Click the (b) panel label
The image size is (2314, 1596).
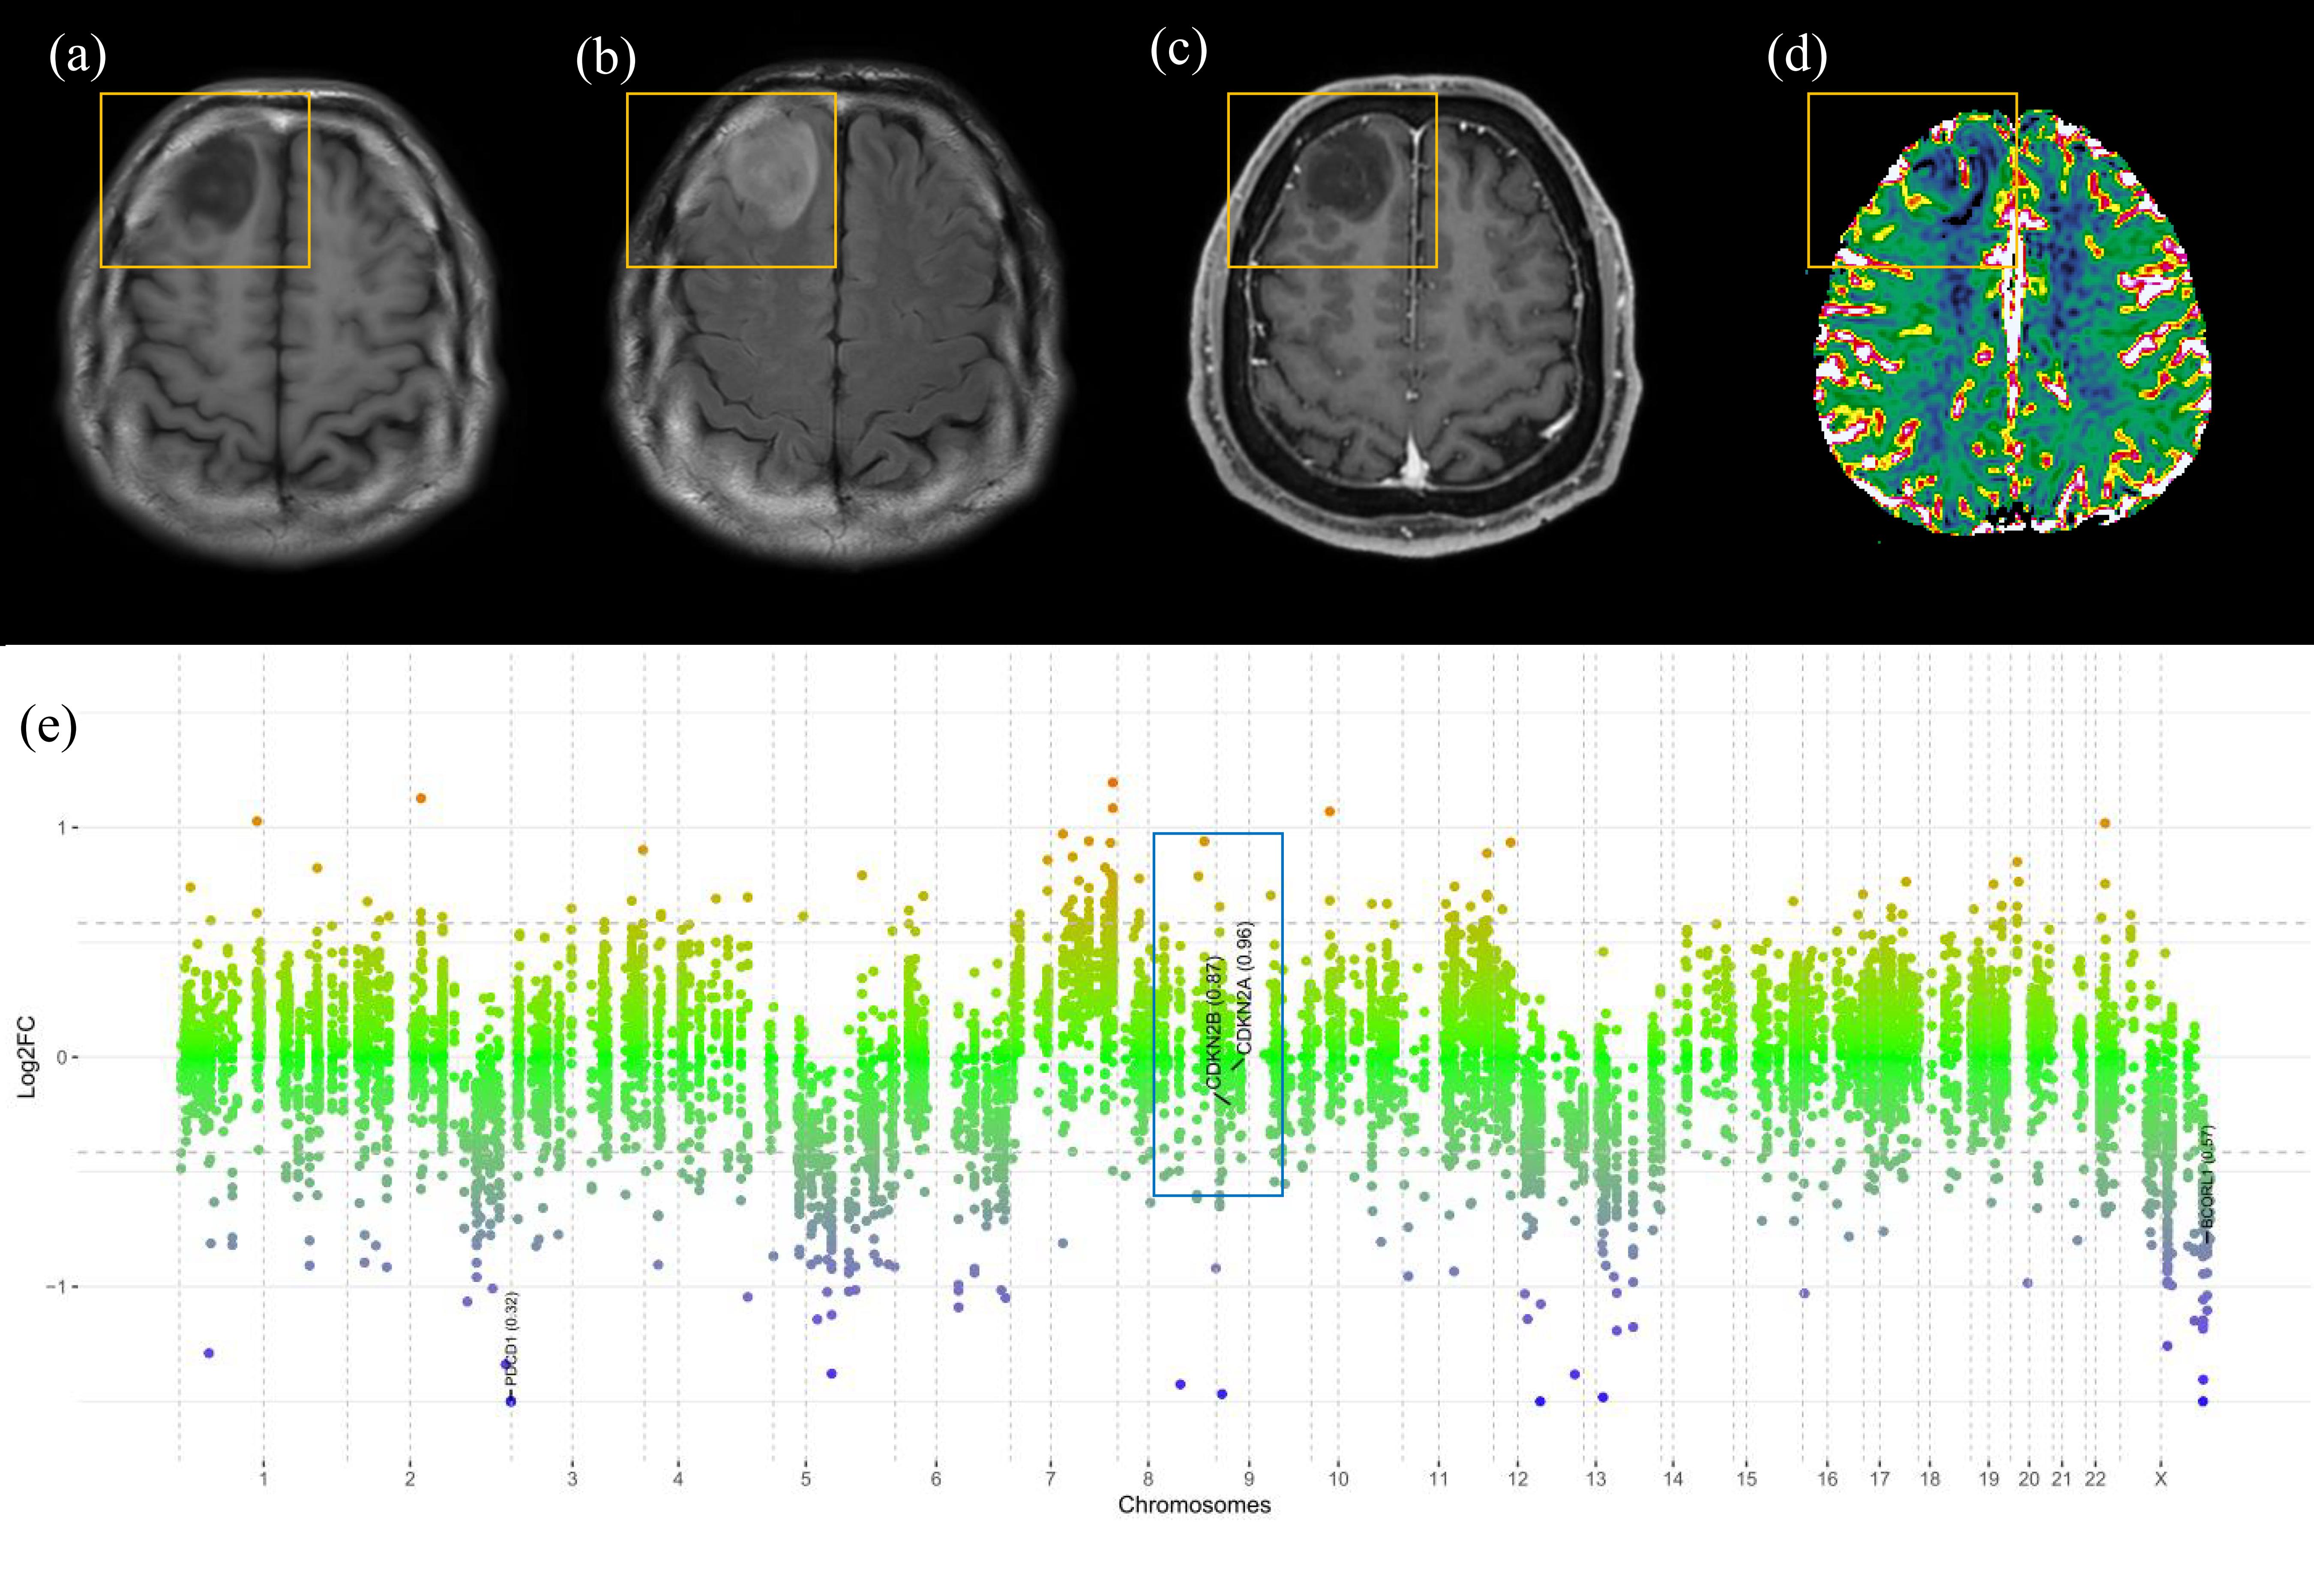[x=605, y=59]
